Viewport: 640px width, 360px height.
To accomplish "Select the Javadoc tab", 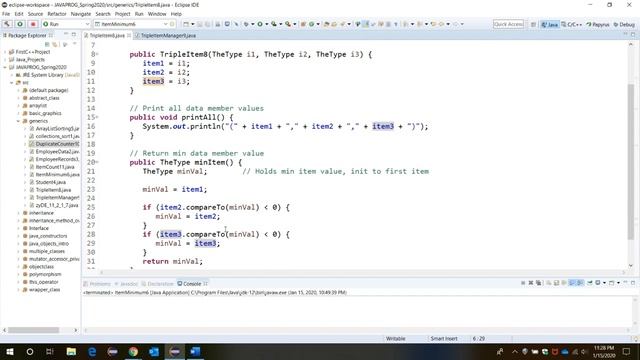I will (126, 284).
